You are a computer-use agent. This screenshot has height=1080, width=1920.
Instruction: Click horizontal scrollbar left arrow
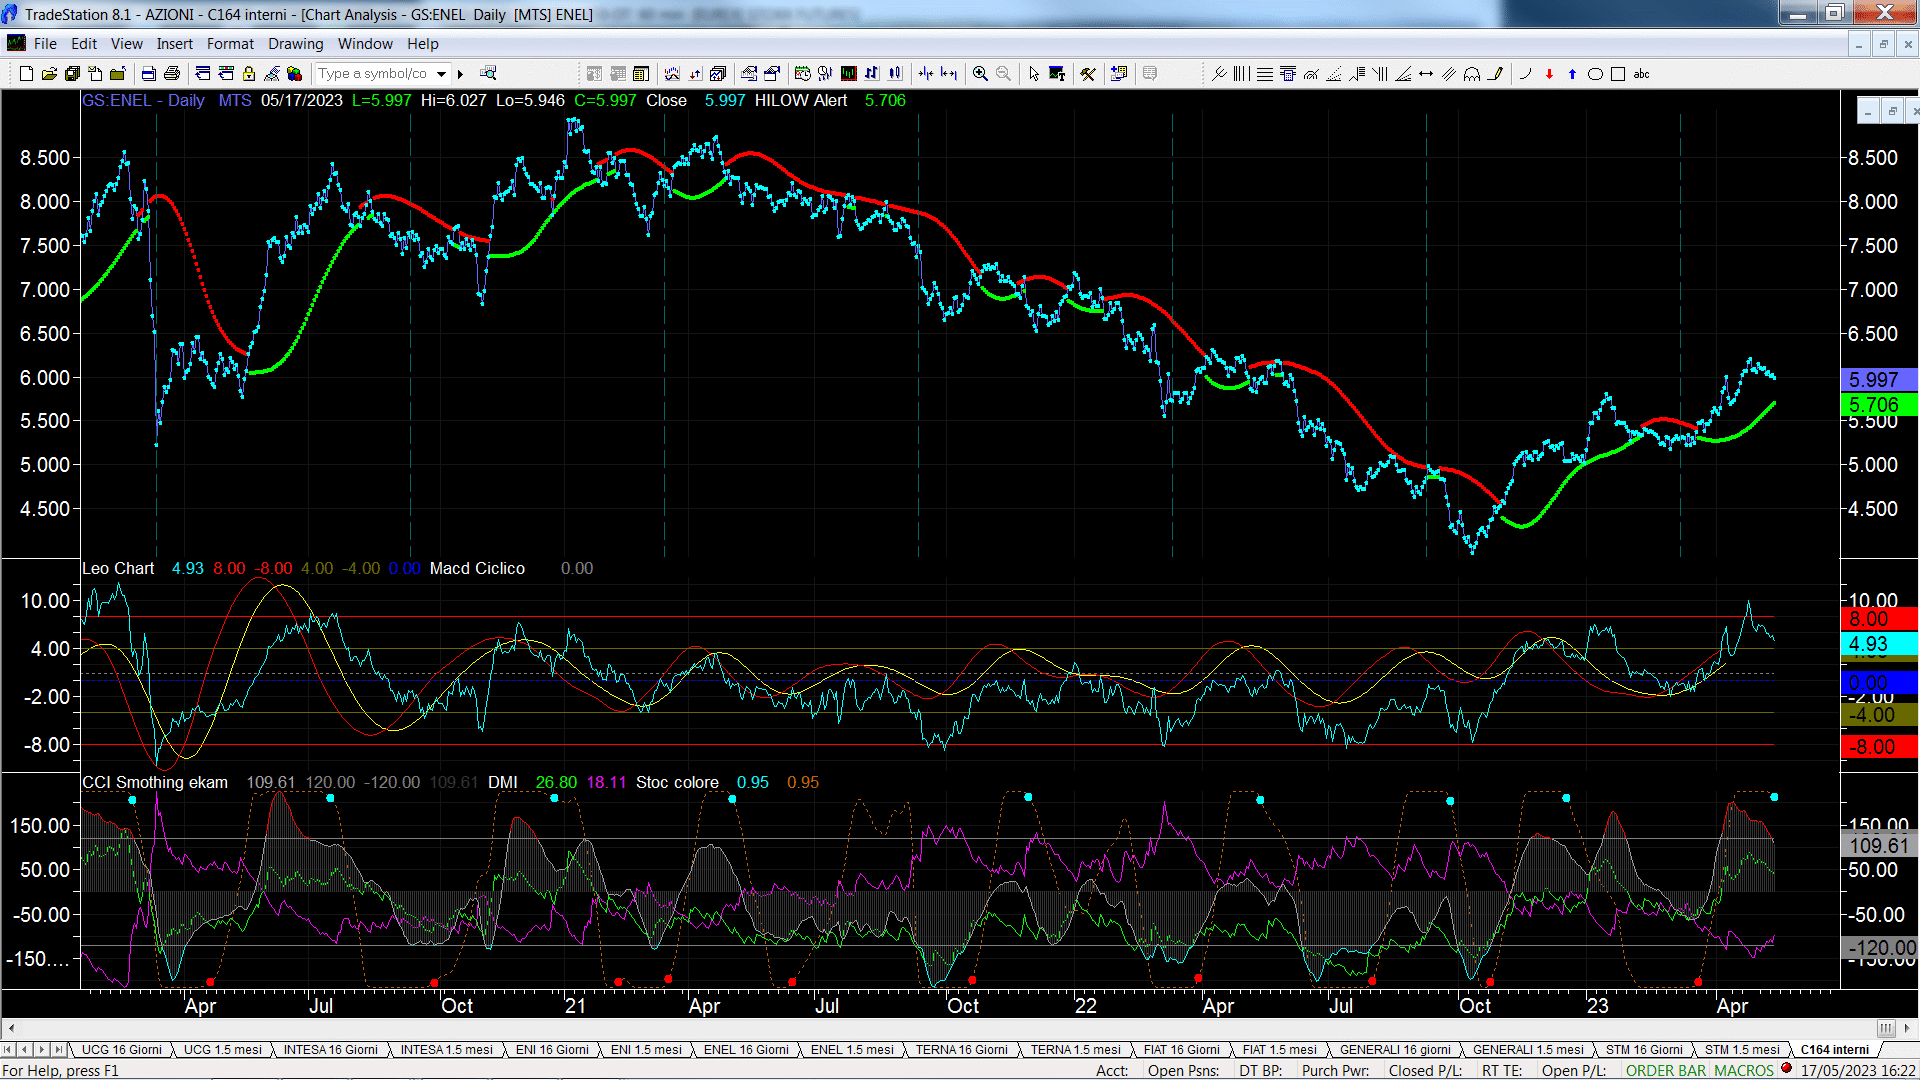coord(11,1028)
